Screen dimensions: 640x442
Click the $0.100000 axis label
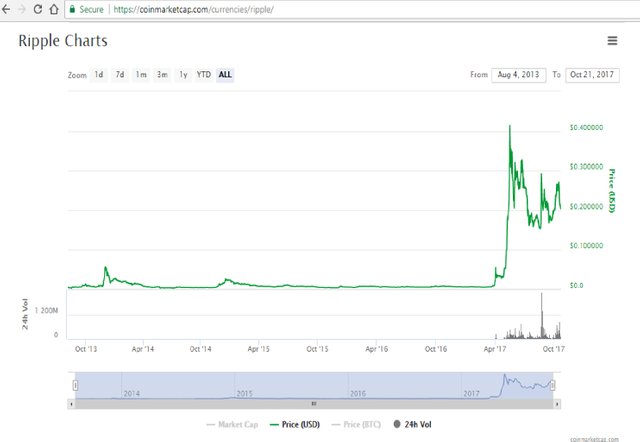[586, 246]
